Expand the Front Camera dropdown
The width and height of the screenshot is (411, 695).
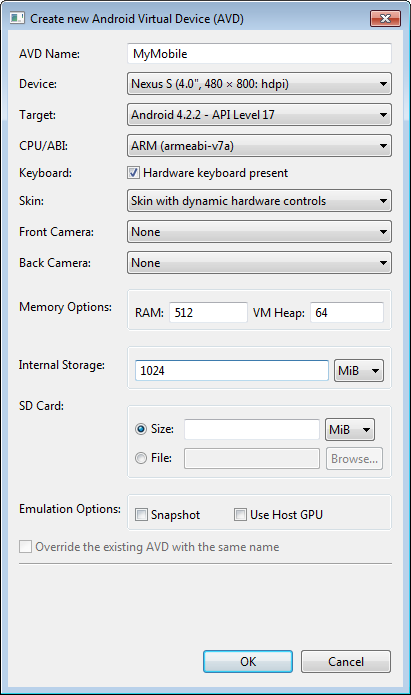259,232
